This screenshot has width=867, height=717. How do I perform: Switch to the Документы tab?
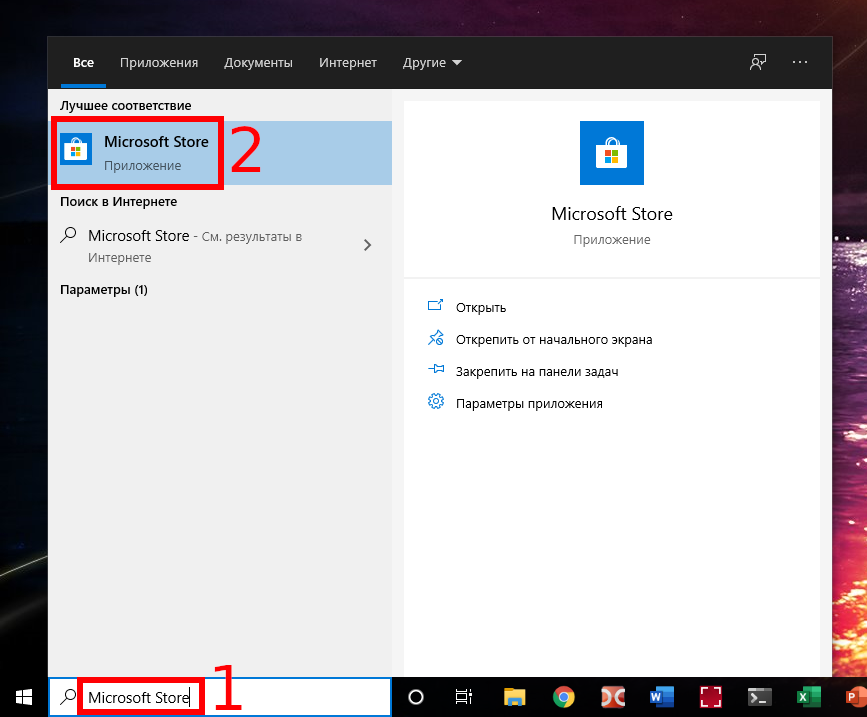coord(258,62)
